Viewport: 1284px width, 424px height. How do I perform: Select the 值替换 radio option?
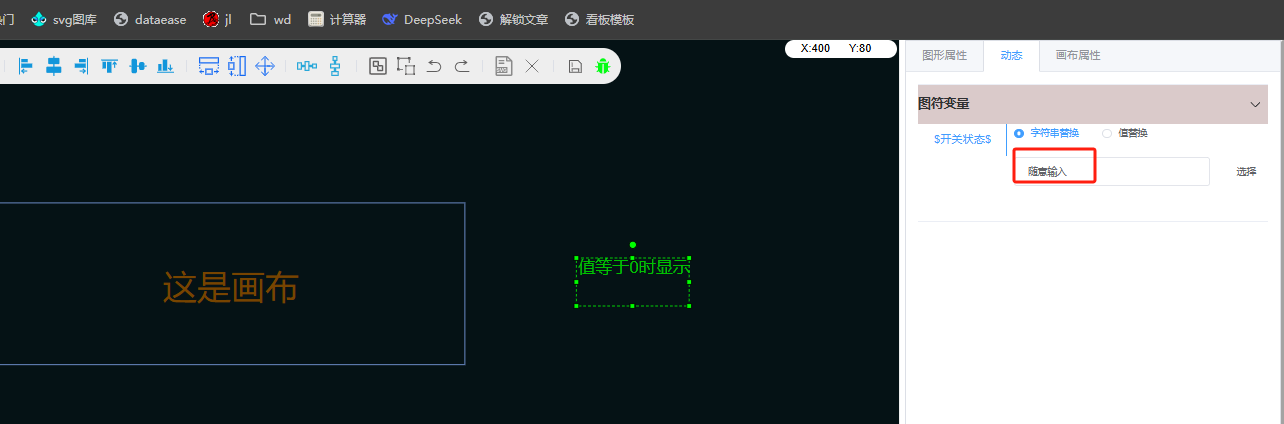click(1125, 133)
